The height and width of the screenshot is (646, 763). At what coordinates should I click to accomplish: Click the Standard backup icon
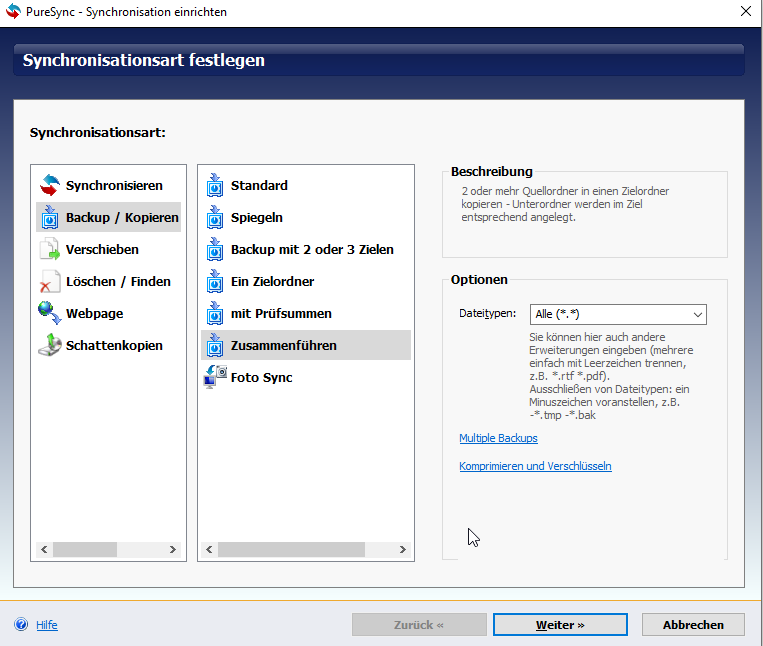(215, 185)
